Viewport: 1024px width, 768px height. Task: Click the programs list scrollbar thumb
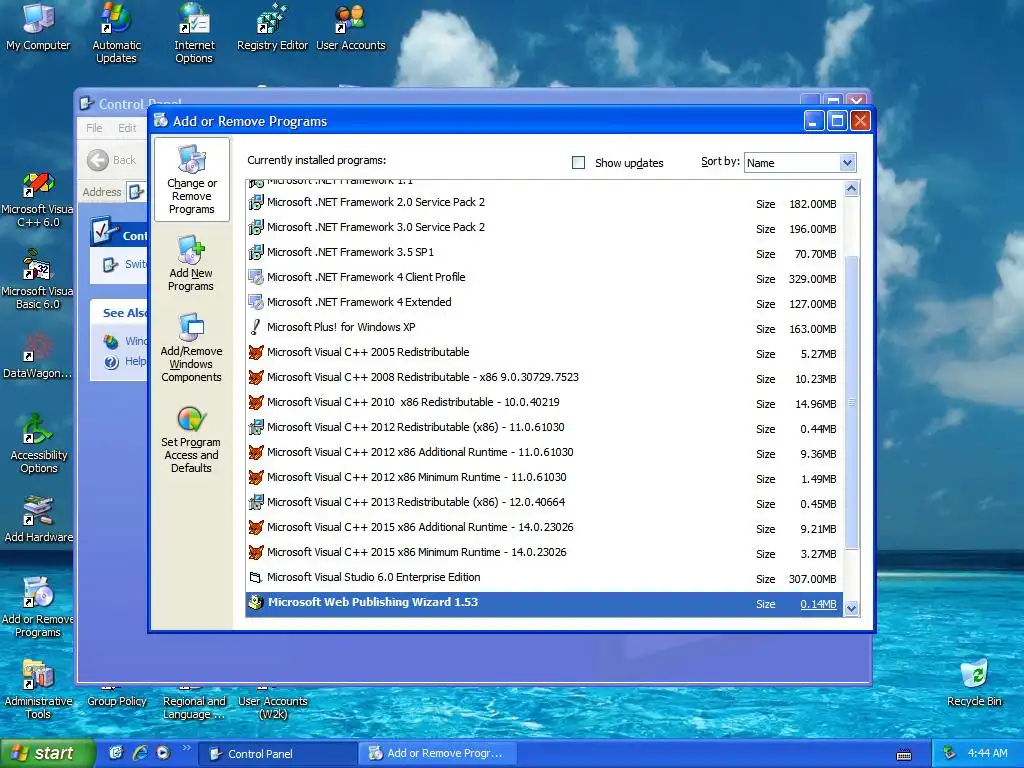click(x=851, y=402)
